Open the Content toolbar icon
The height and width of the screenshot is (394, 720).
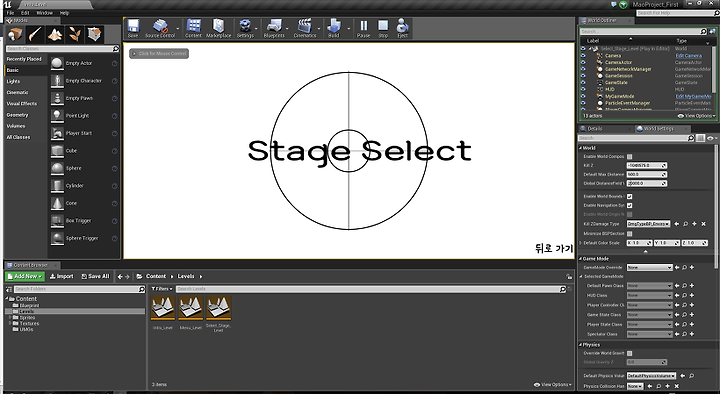coord(193,28)
